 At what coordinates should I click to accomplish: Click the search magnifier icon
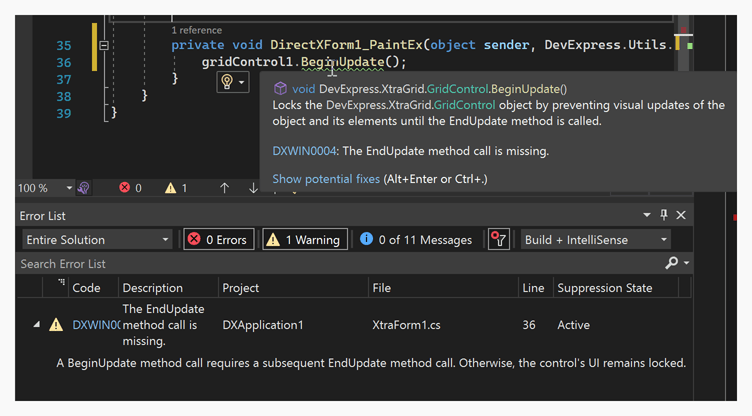pos(672,262)
